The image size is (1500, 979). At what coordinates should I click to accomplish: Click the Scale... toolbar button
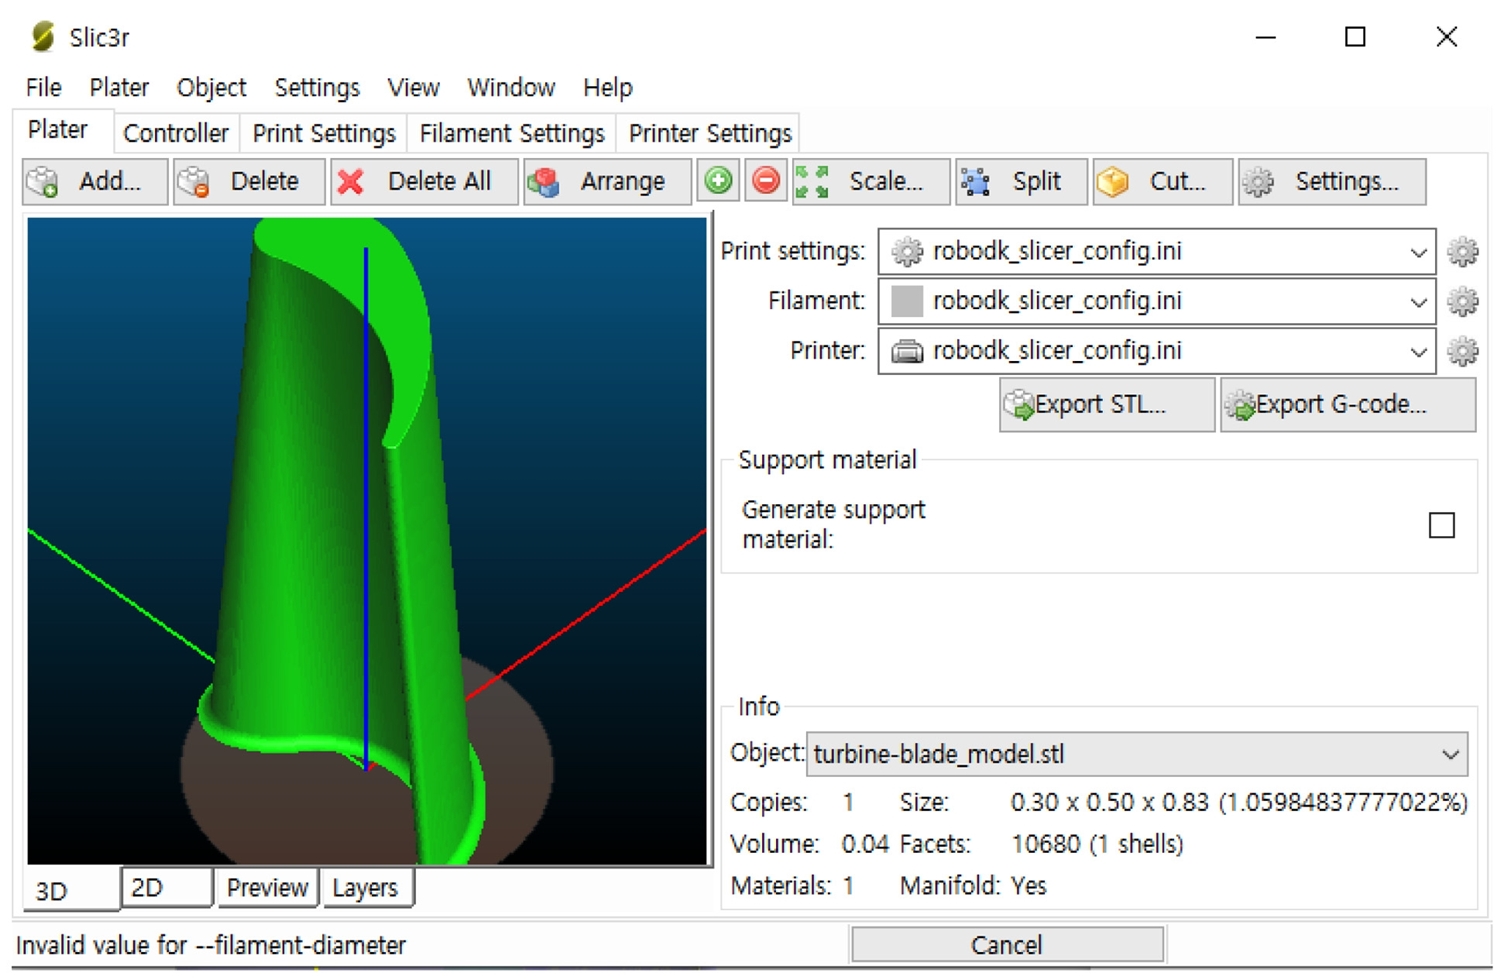[x=870, y=182]
